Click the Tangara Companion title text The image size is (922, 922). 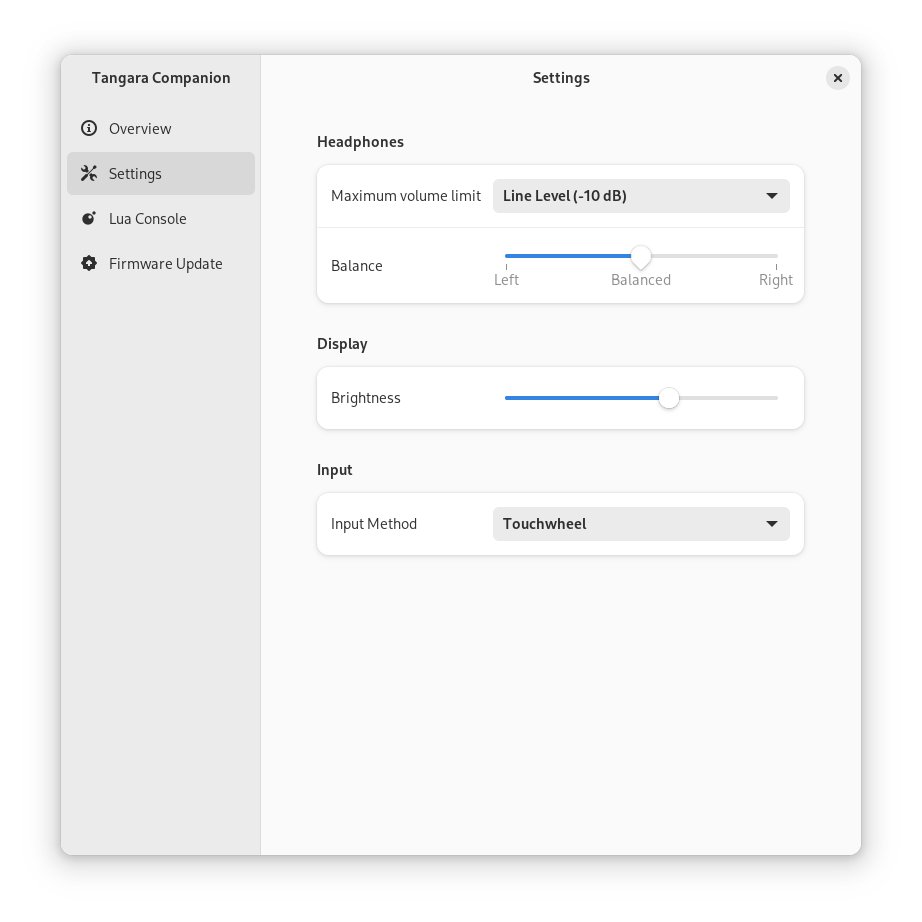click(x=161, y=78)
